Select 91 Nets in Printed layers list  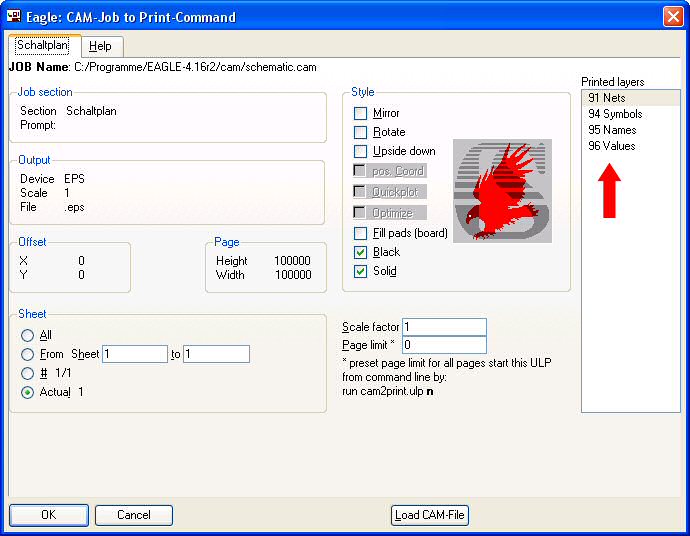(x=607, y=98)
